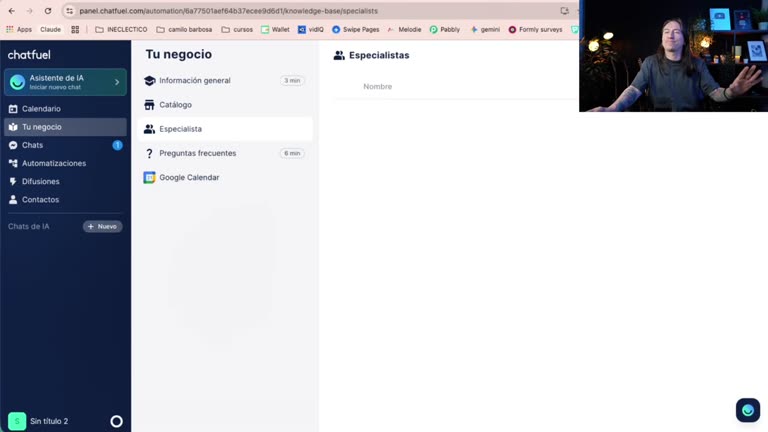Select Tu negocio in the sidebar

click(65, 127)
